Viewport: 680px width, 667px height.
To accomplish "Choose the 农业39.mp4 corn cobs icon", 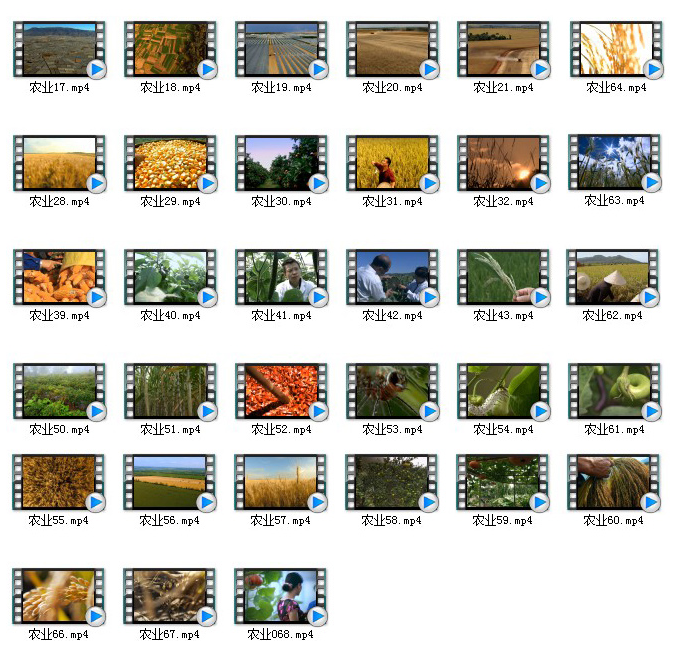I will [59, 278].
